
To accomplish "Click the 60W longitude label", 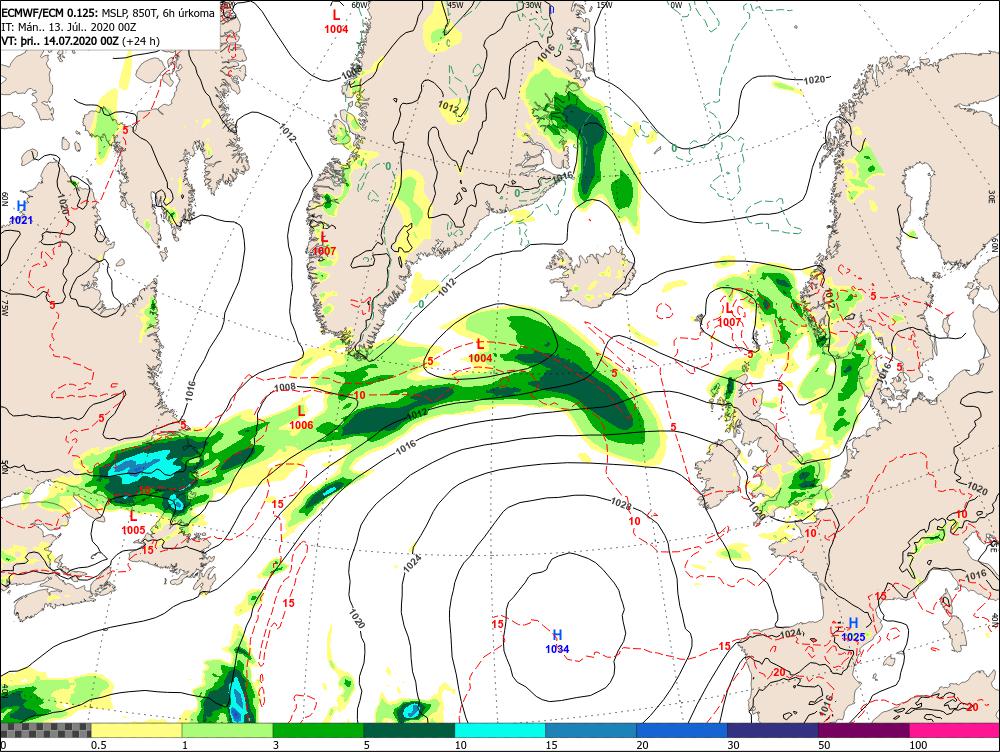I will (360, 4).
